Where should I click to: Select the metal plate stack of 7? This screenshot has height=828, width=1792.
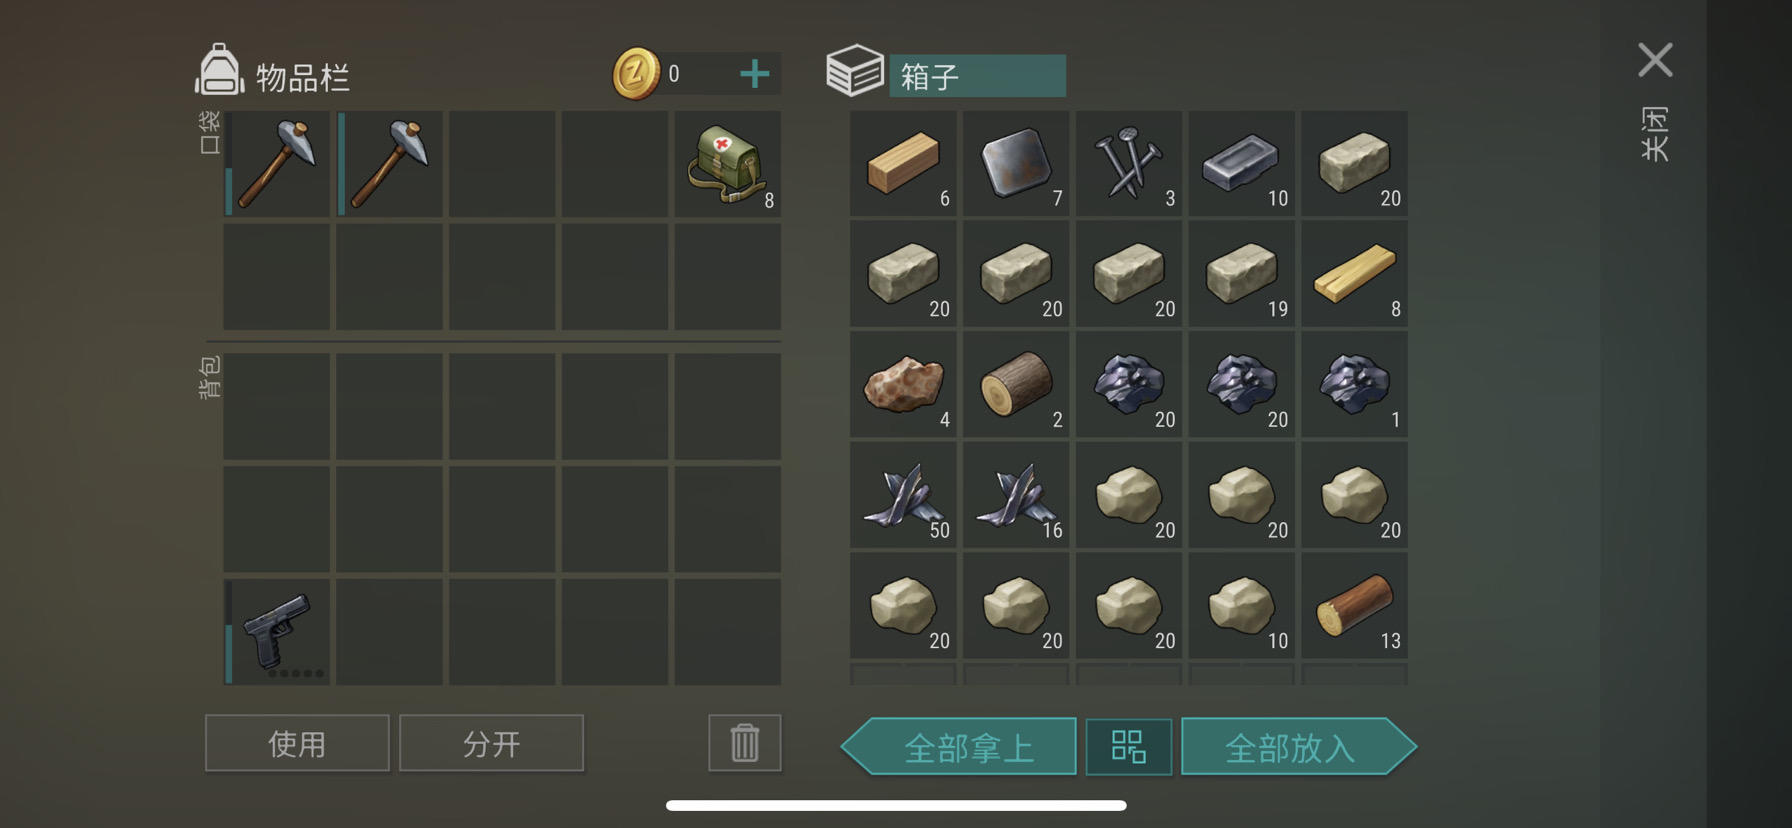[1016, 163]
